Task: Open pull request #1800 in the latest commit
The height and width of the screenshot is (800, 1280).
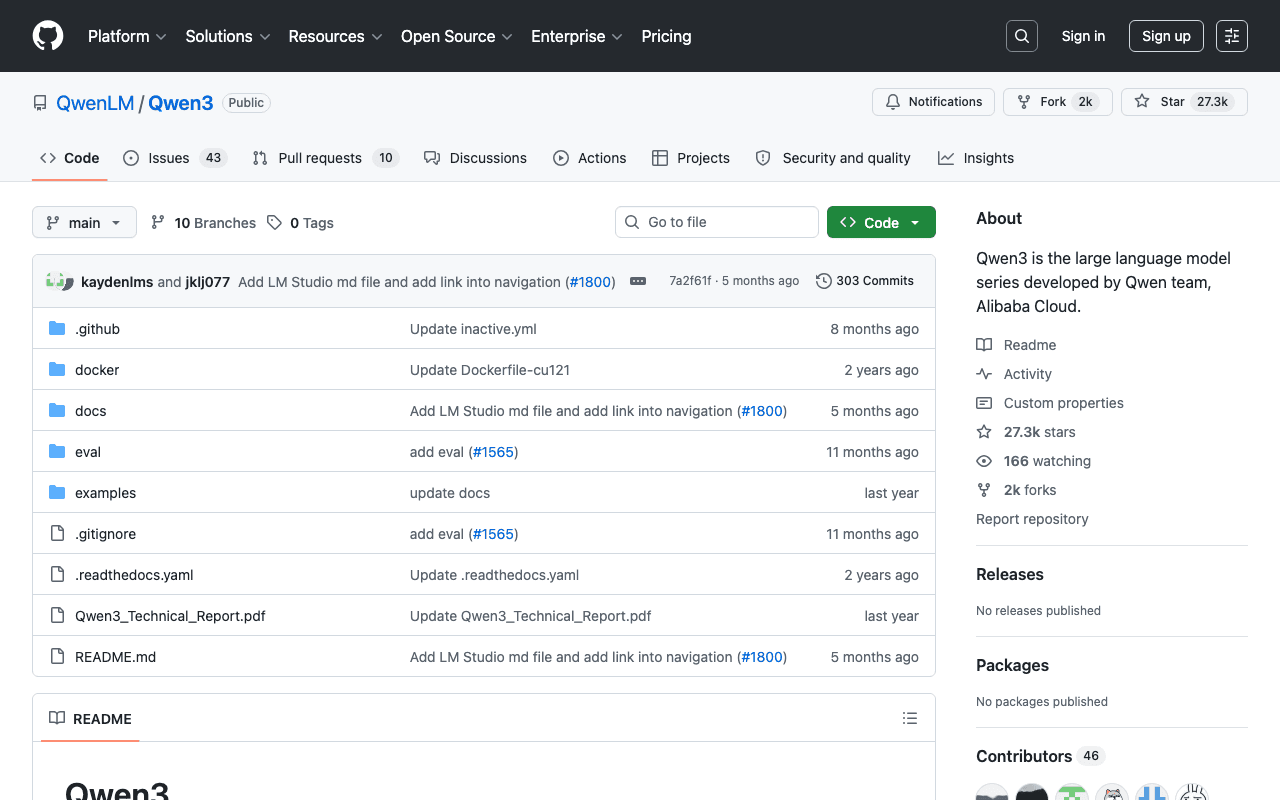Action: [x=590, y=282]
